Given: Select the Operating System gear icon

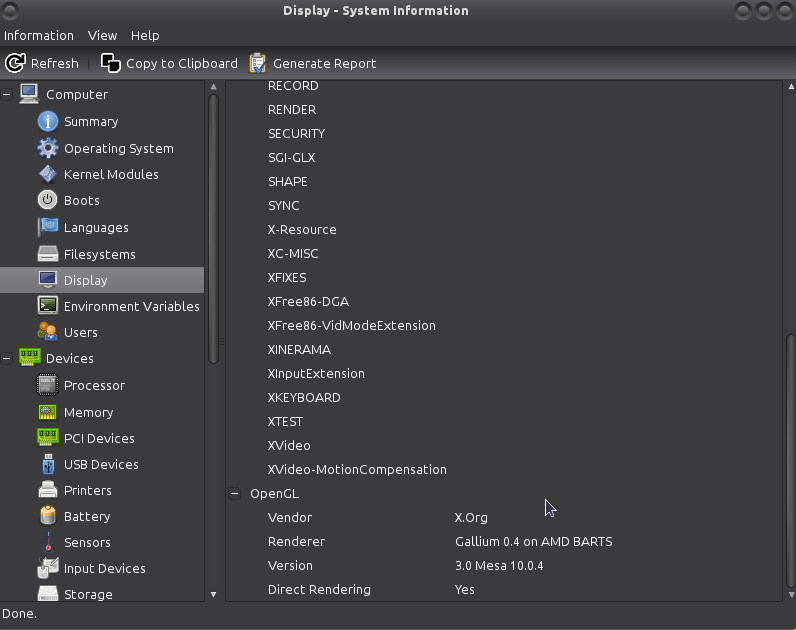Looking at the screenshot, I should 48,148.
